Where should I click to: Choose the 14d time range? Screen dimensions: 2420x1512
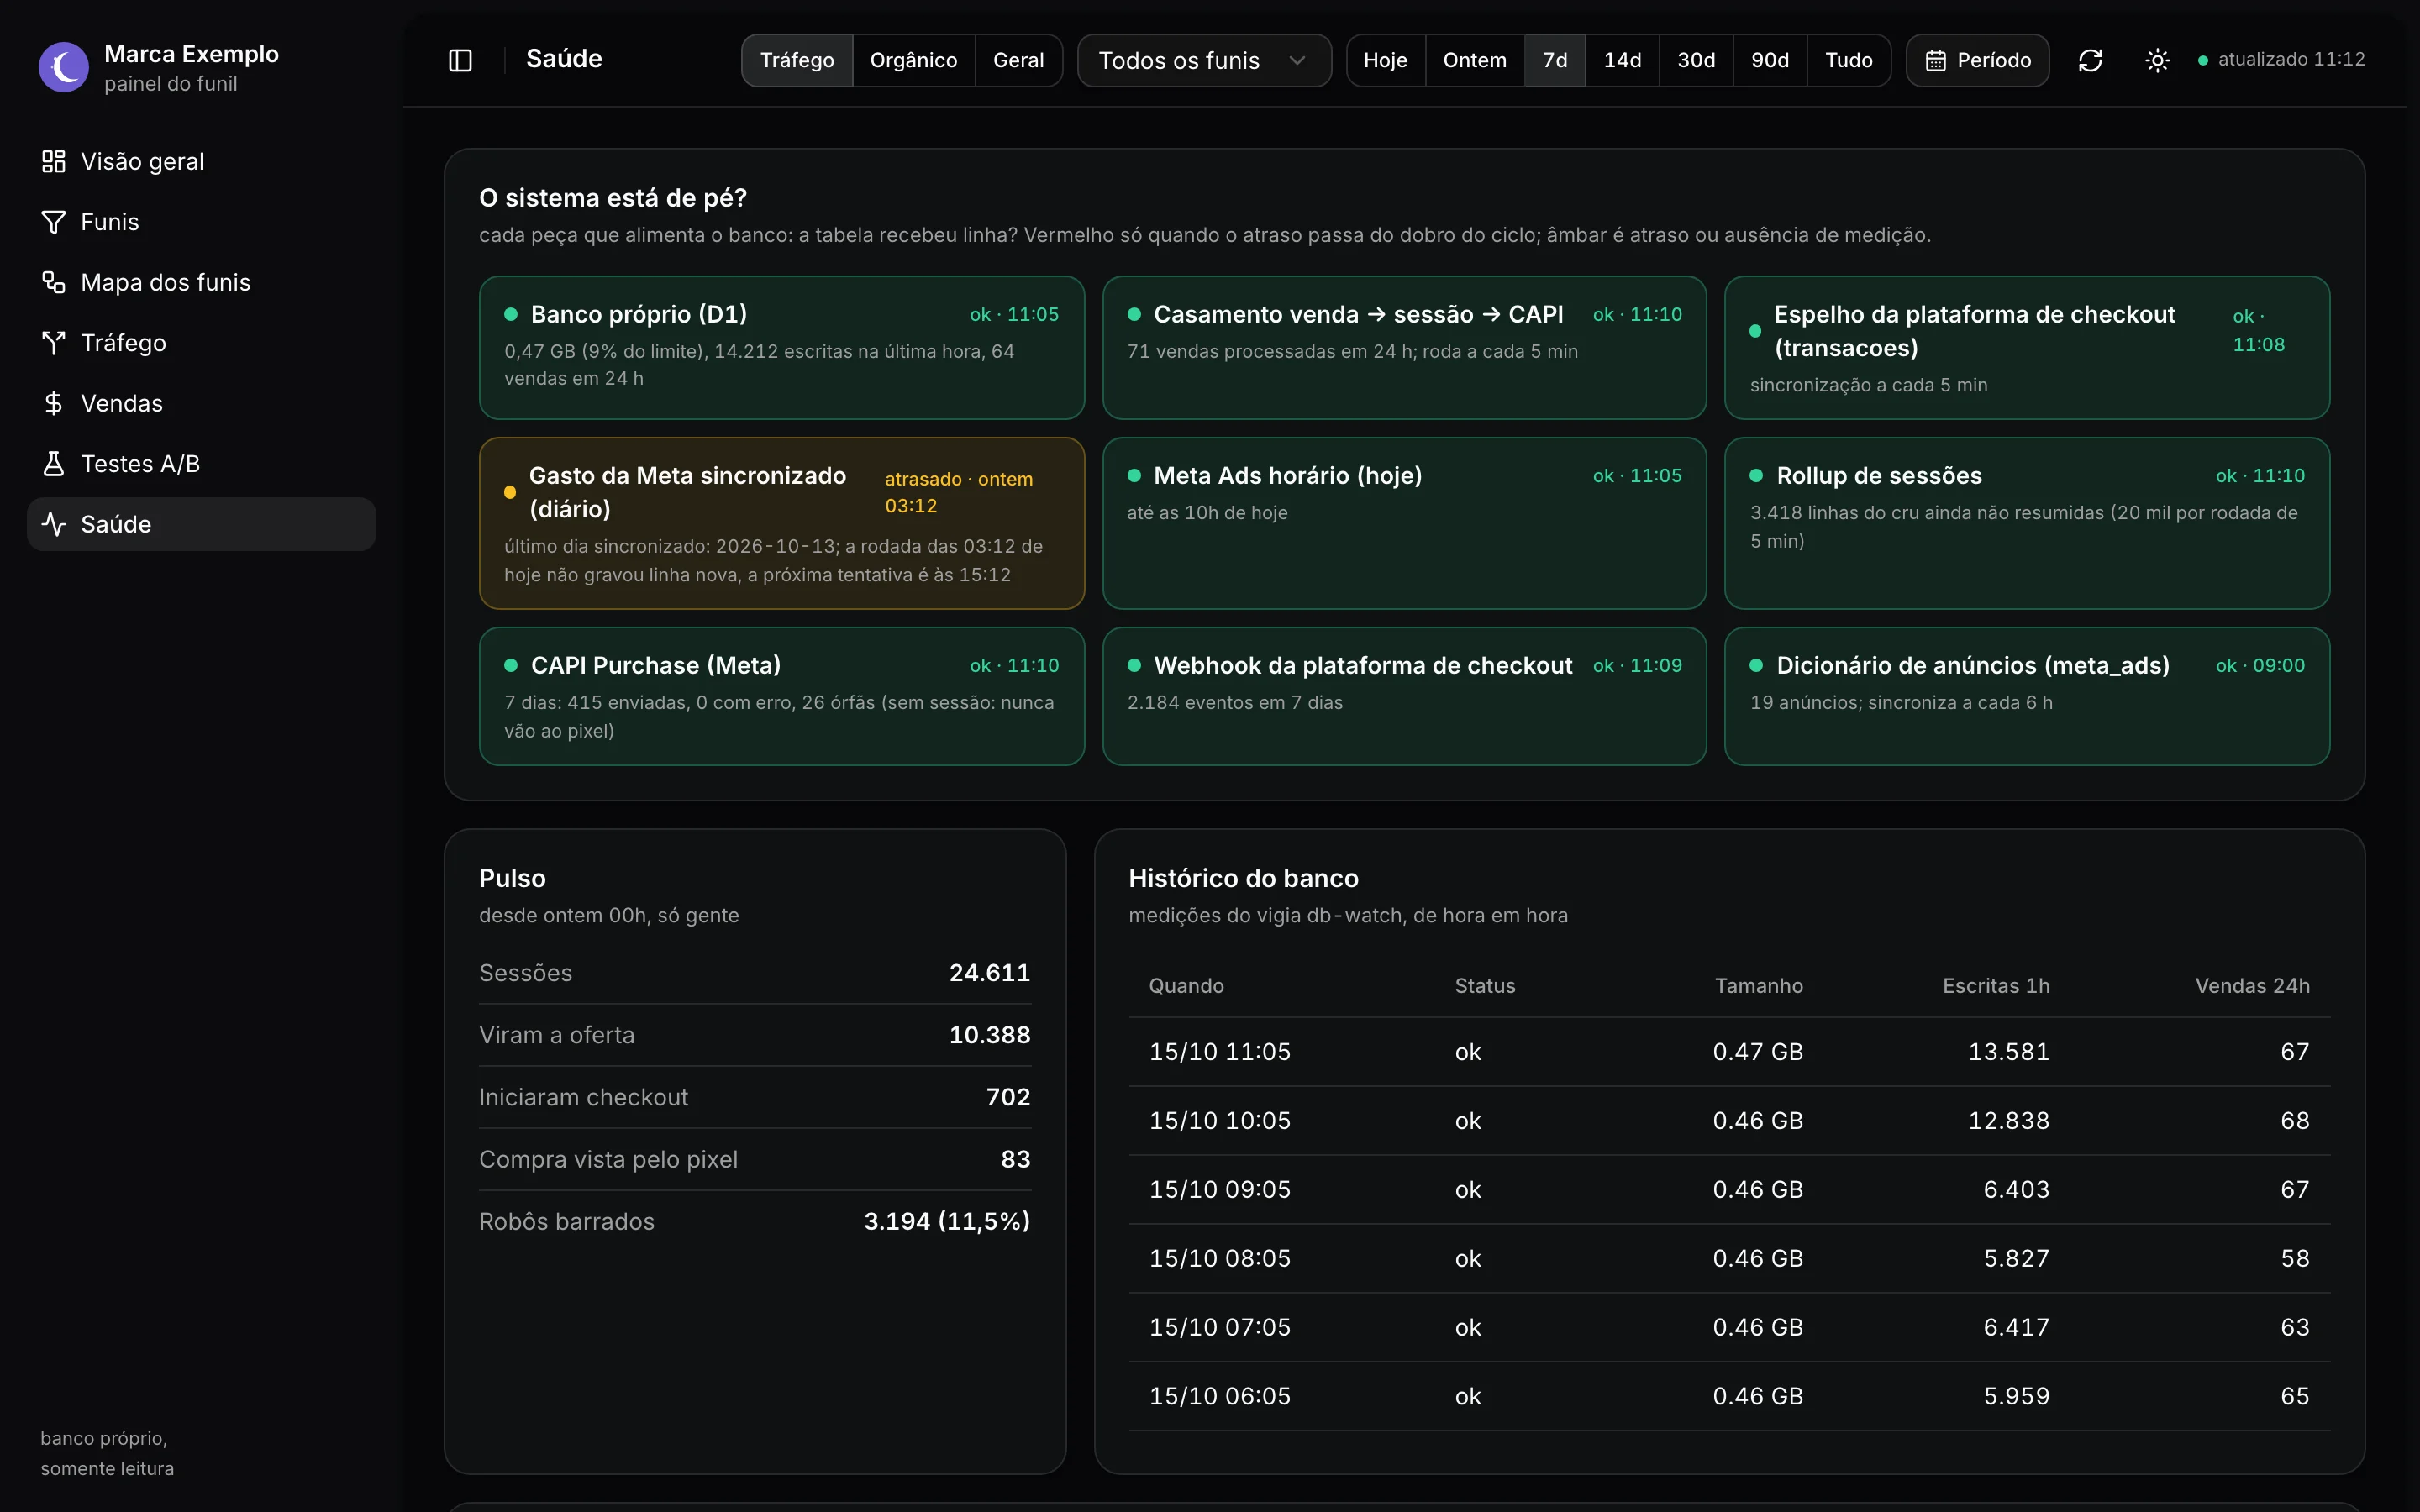tap(1622, 60)
